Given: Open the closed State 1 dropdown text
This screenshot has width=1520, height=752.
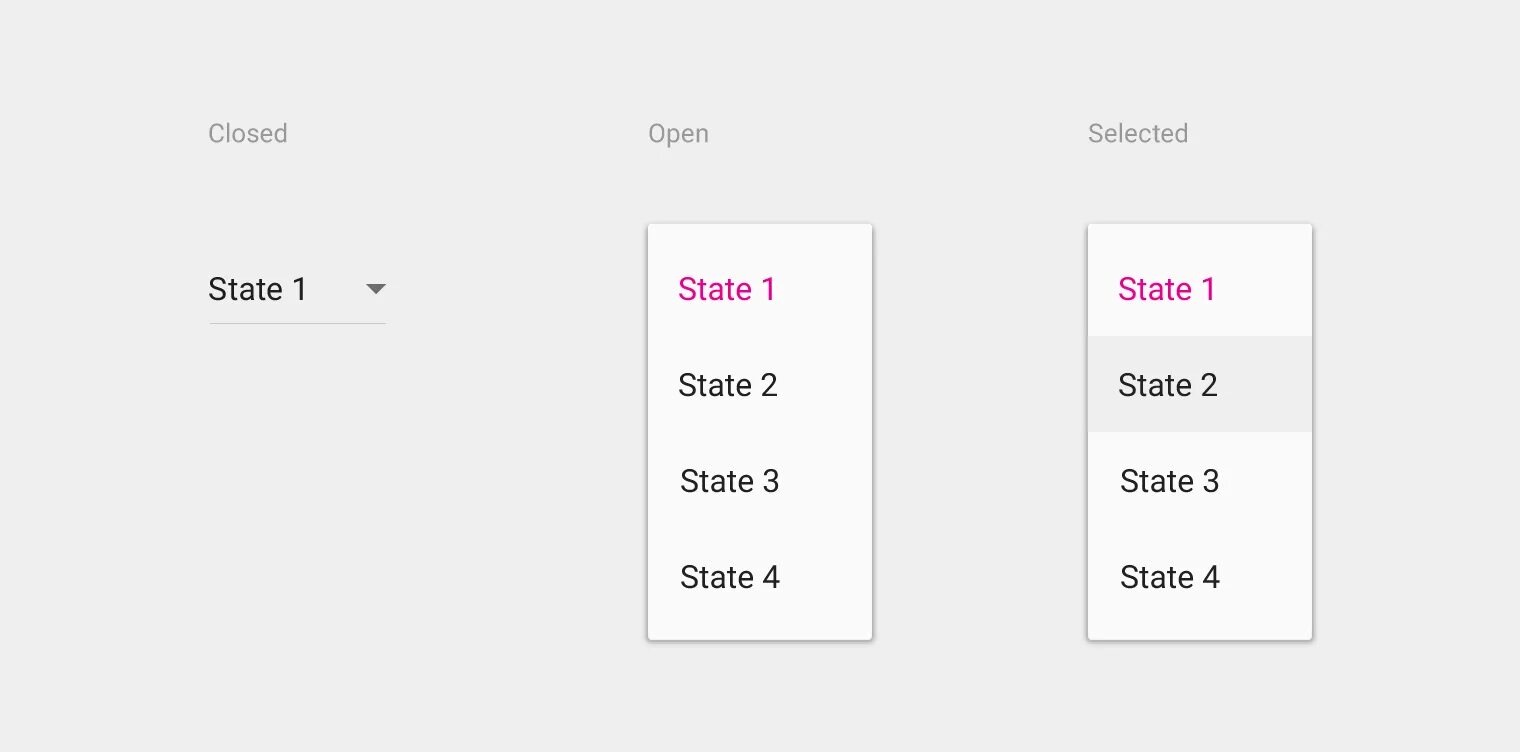Looking at the screenshot, I should click(x=258, y=290).
